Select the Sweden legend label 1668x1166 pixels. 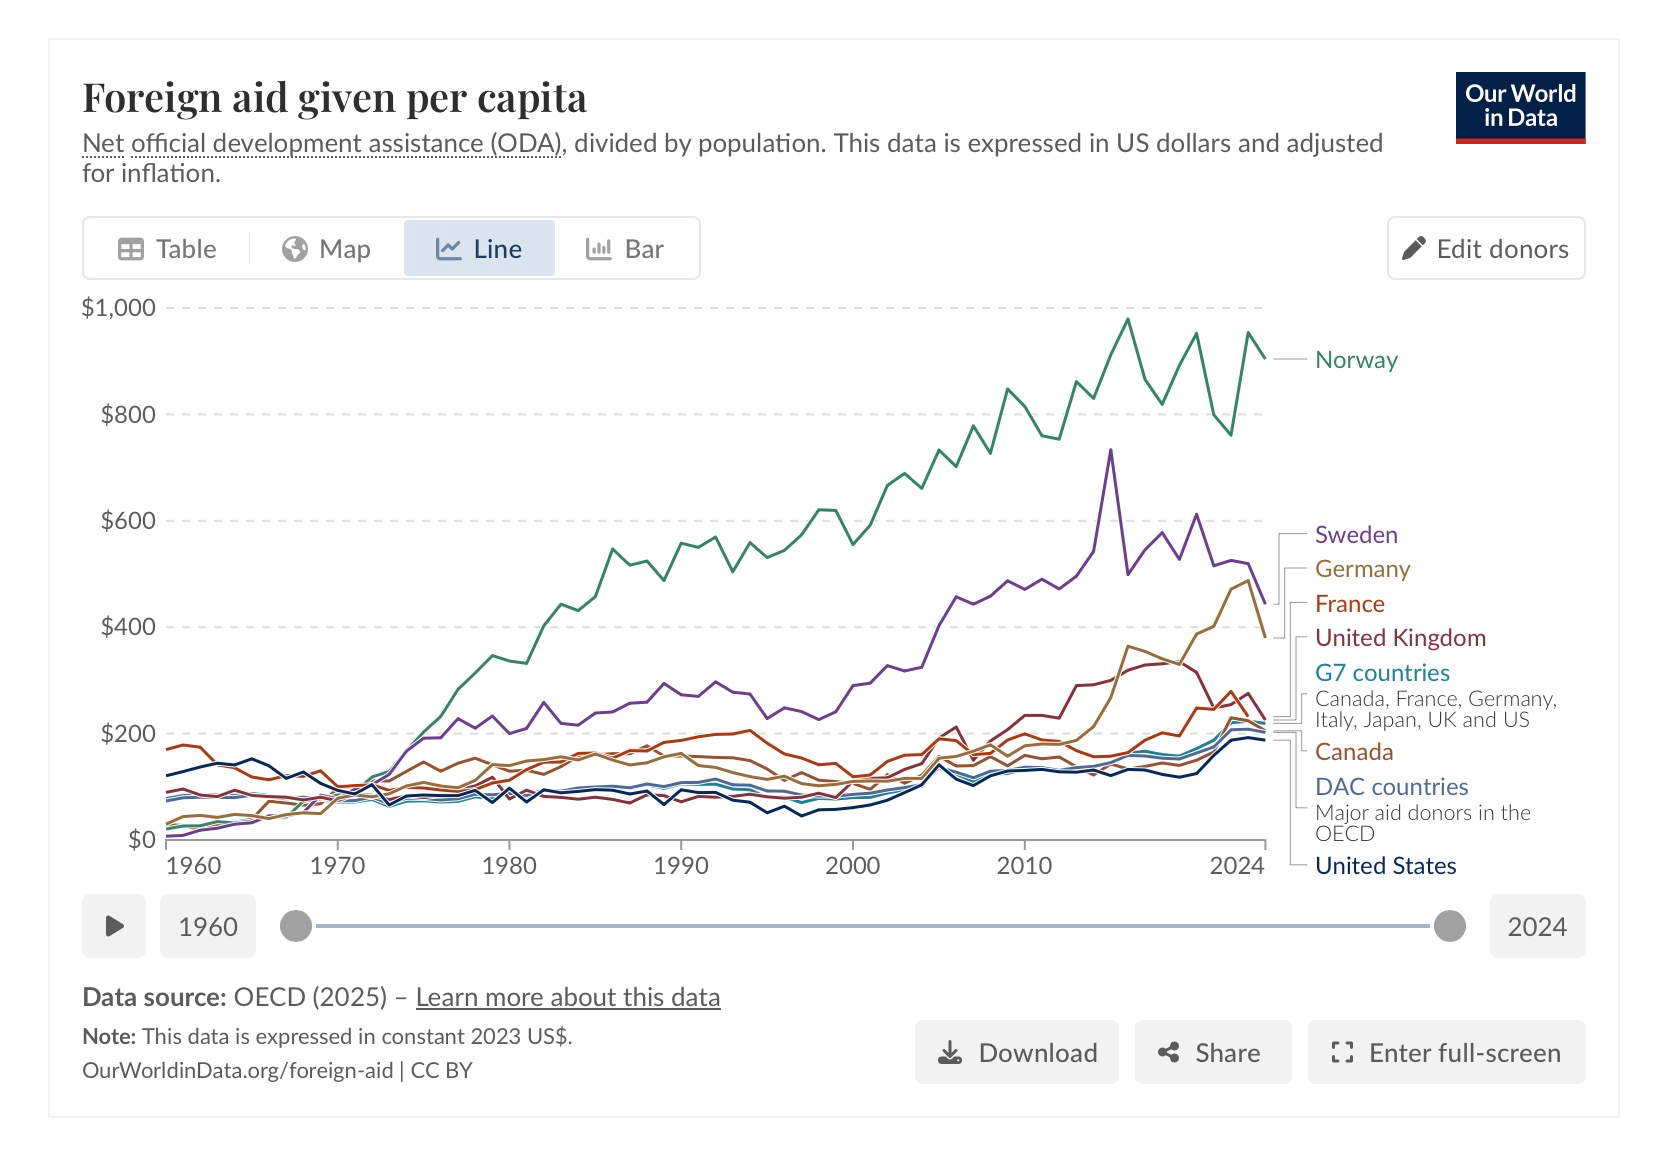(1356, 535)
